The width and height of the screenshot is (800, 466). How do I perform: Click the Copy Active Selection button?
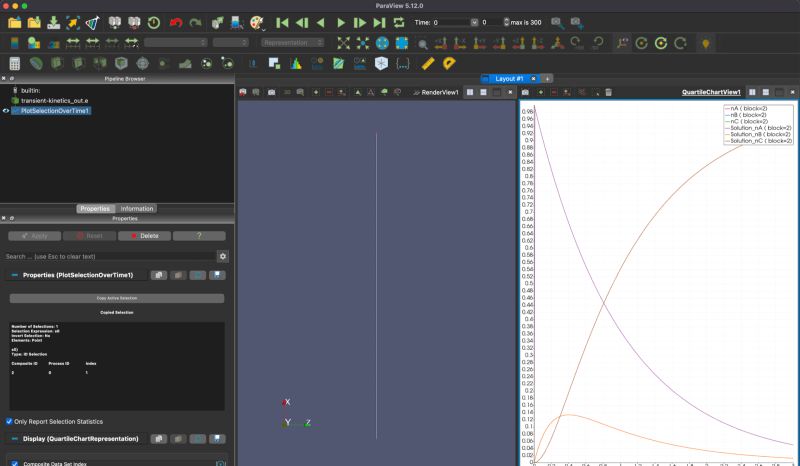(x=117, y=298)
